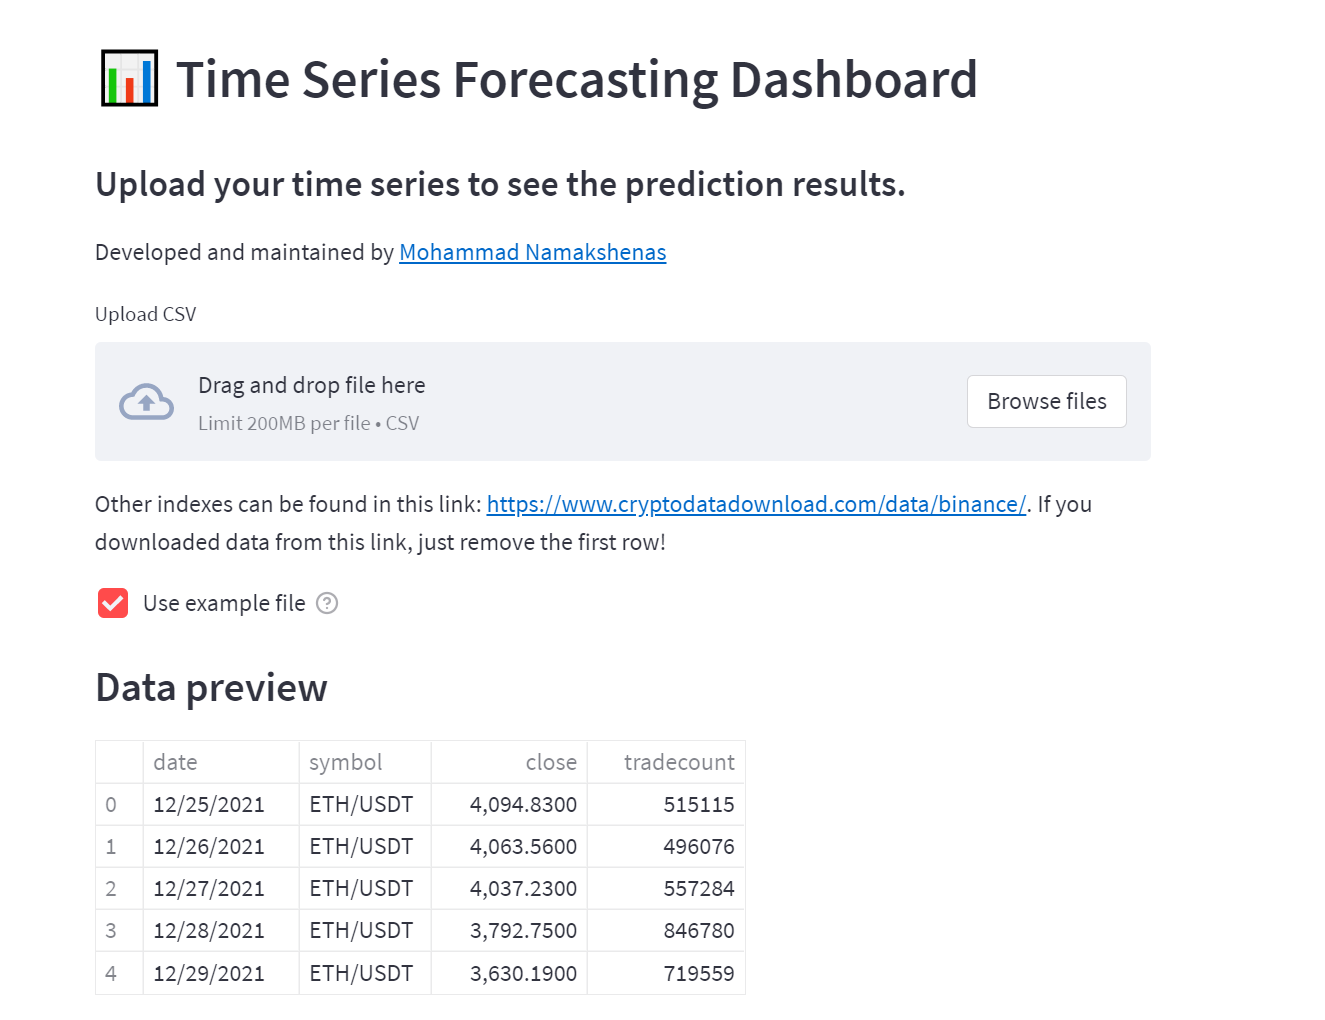Click the Browse files button

(x=1046, y=401)
